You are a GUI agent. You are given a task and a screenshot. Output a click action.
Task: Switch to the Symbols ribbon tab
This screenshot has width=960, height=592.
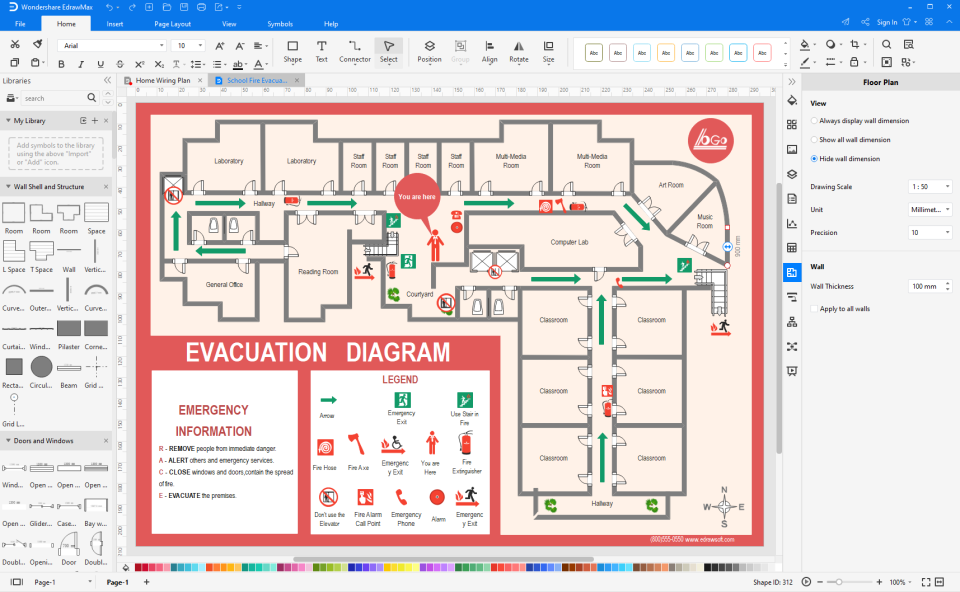[x=279, y=24]
